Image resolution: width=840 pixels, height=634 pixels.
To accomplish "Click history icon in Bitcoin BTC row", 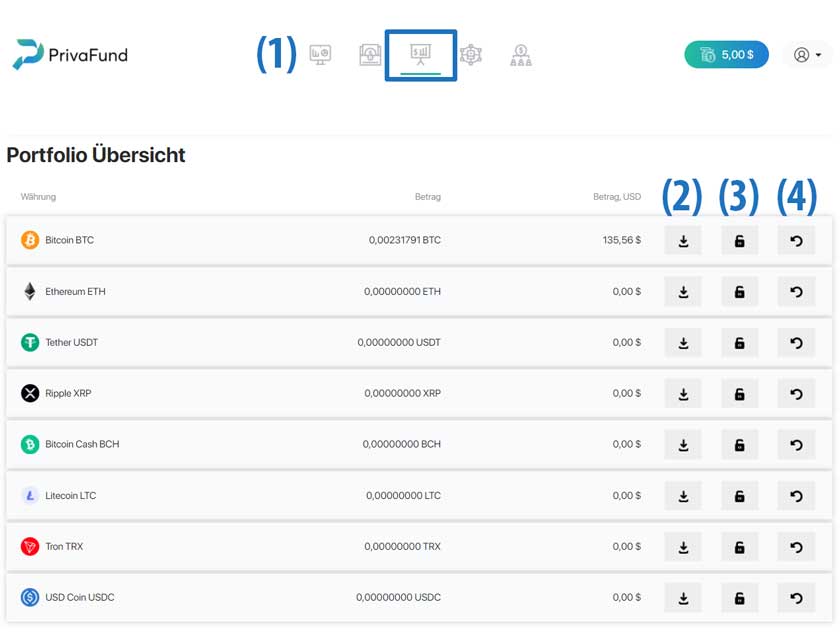I will point(796,241).
